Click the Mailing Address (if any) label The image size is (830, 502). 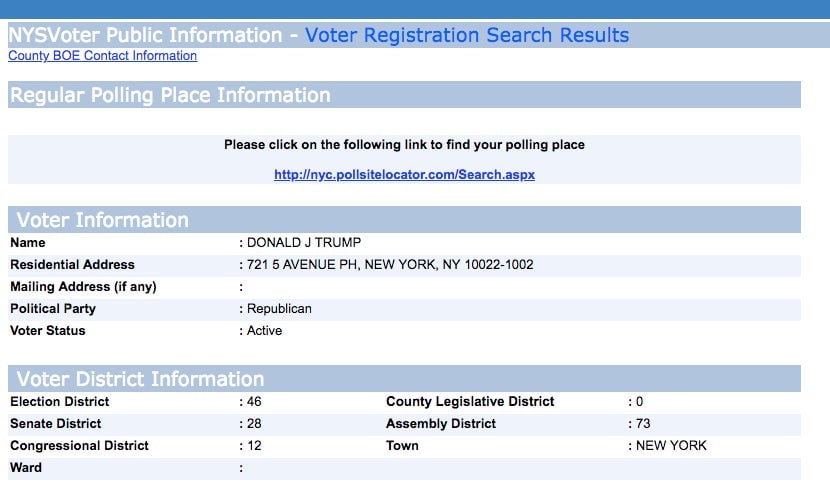(x=83, y=286)
